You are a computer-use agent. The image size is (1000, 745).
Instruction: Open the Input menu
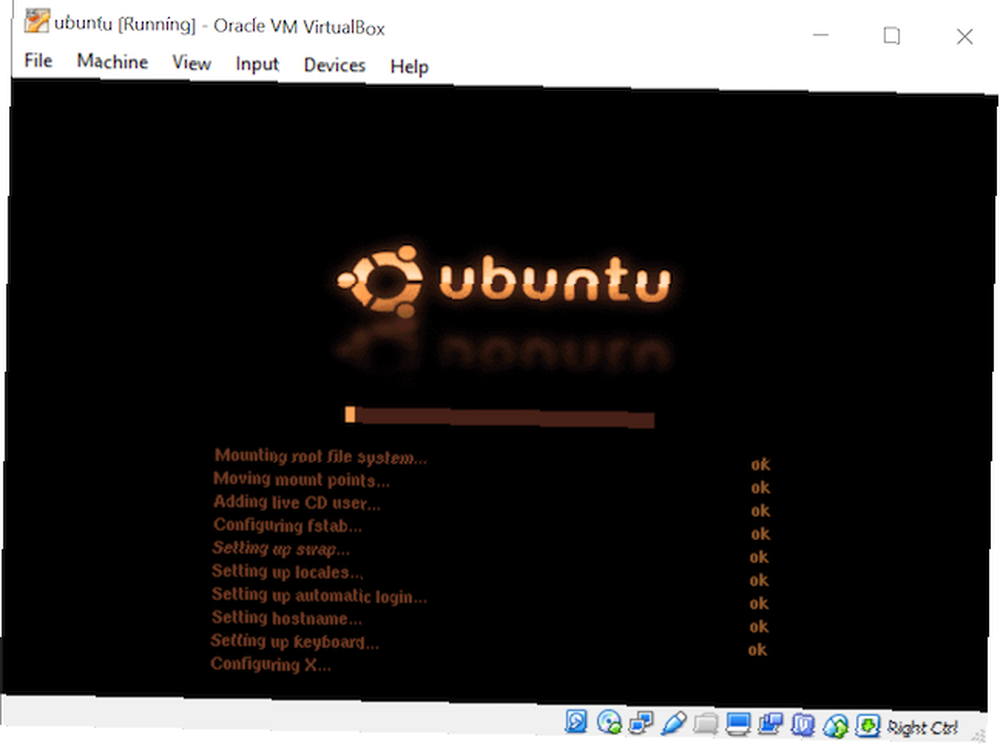click(x=257, y=64)
